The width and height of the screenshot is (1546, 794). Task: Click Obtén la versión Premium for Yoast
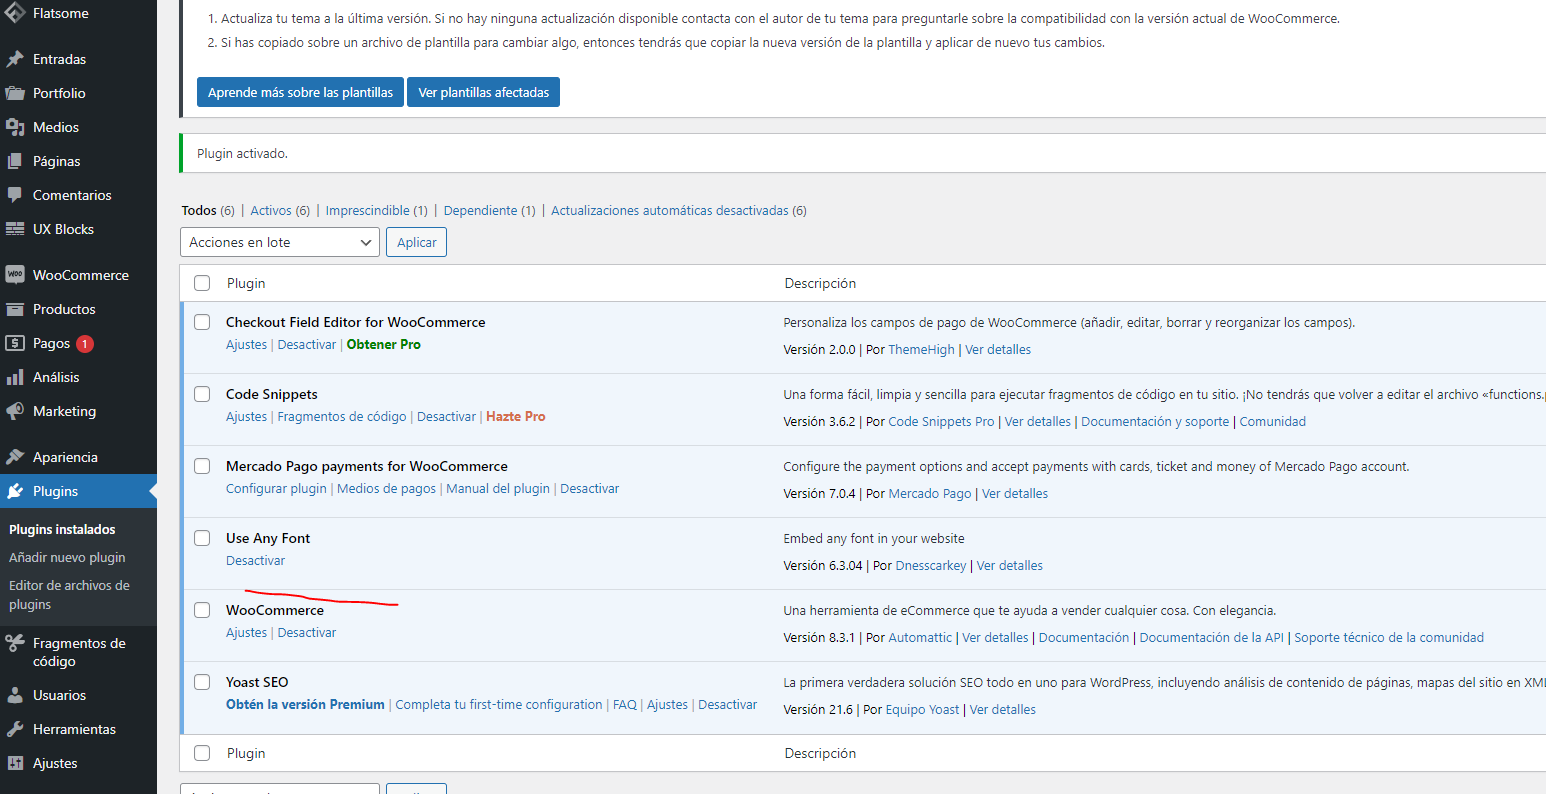point(305,705)
